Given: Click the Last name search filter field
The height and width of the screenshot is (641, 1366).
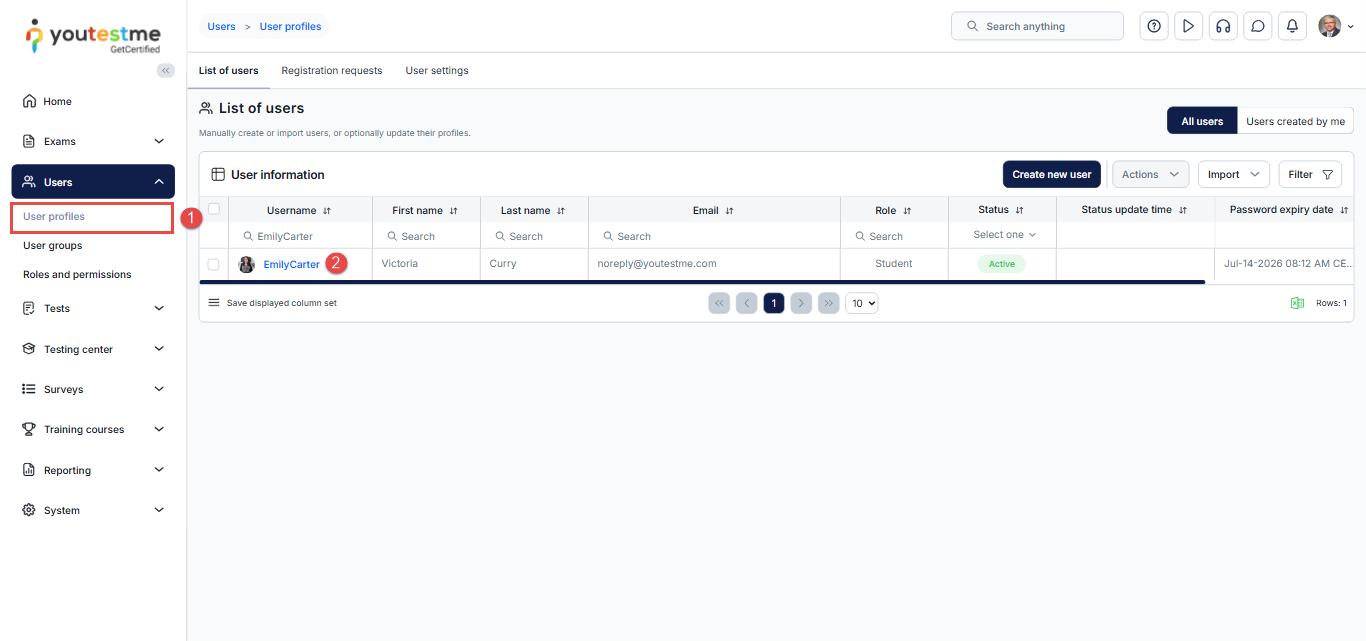Looking at the screenshot, I should pyautogui.click(x=534, y=236).
